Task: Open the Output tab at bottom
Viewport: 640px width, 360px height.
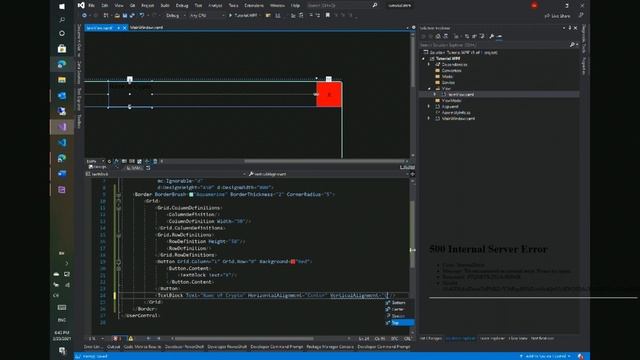Action: pyautogui.click(x=113, y=347)
